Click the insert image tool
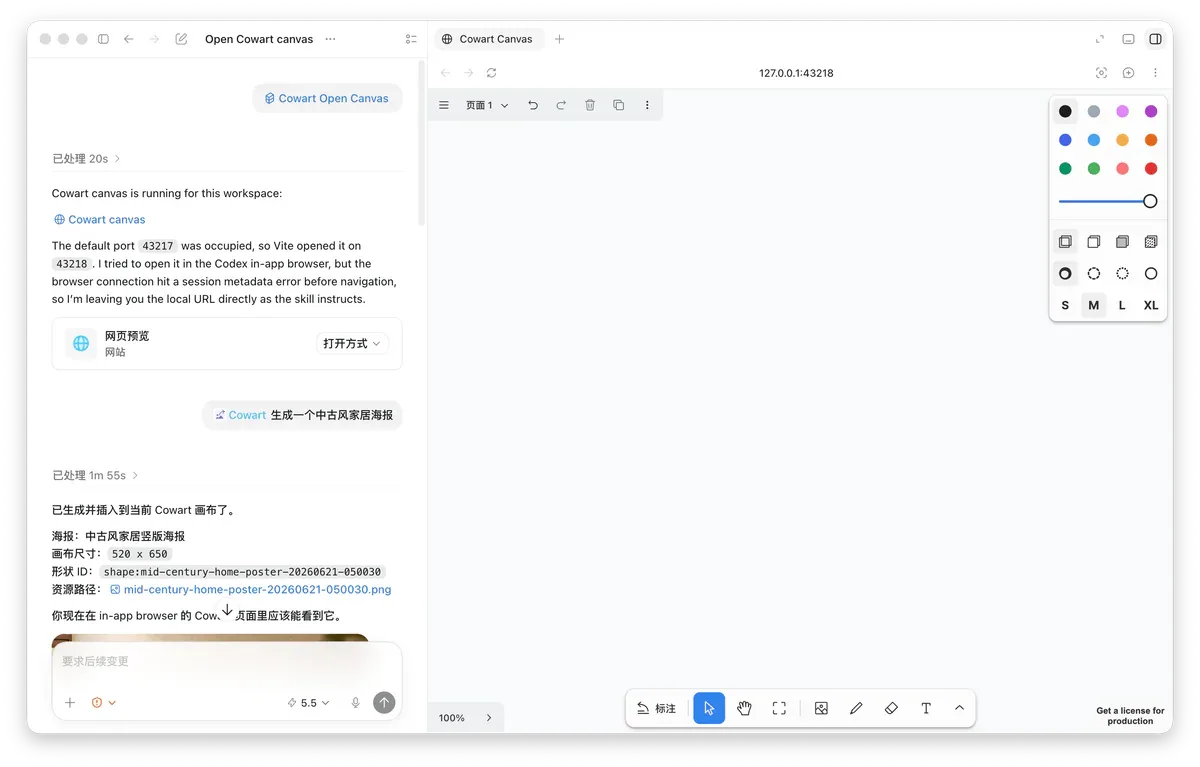This screenshot has width=1200, height=767. [x=821, y=708]
